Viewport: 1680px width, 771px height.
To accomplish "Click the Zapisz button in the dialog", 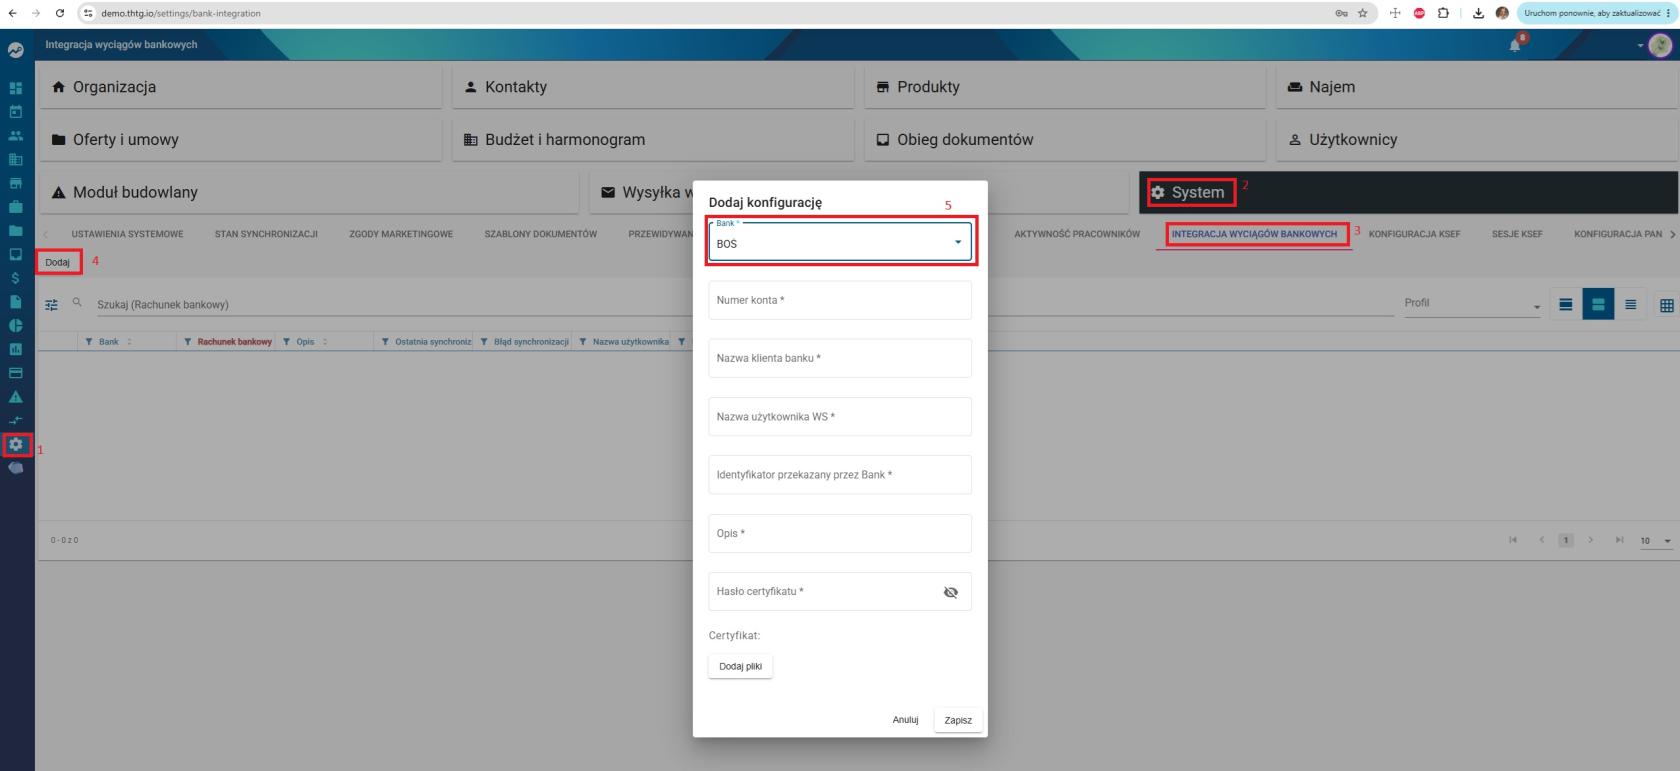I will pos(958,720).
